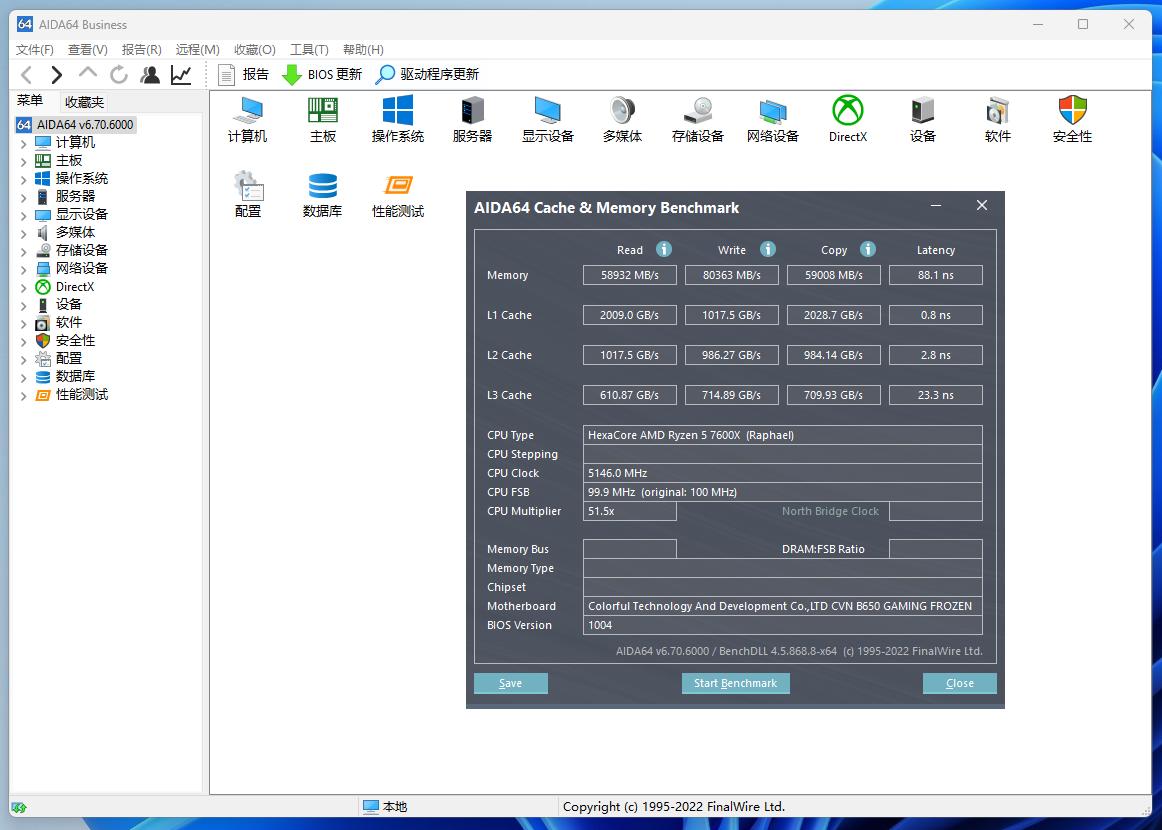The width and height of the screenshot is (1162, 830).
Task: Click the Copy column info icon
Action: (x=868, y=249)
